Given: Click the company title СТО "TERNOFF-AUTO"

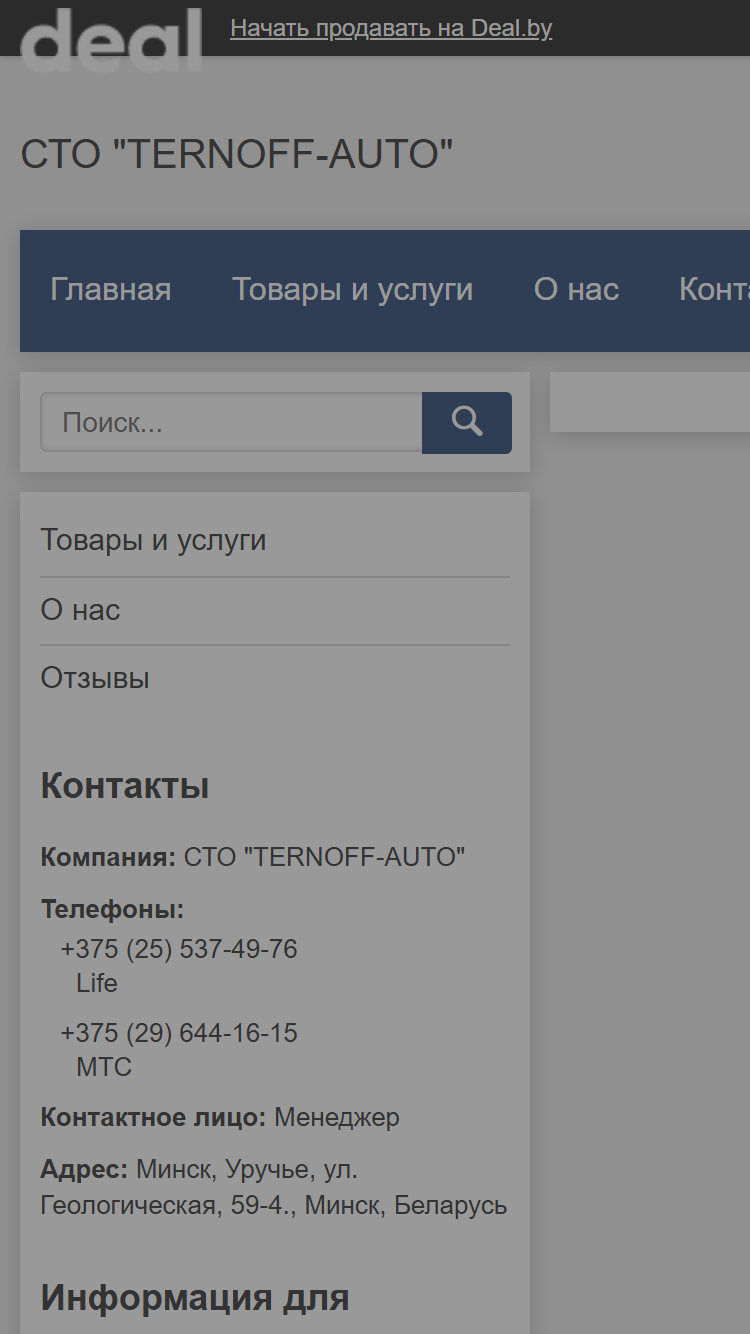Looking at the screenshot, I should click(237, 155).
